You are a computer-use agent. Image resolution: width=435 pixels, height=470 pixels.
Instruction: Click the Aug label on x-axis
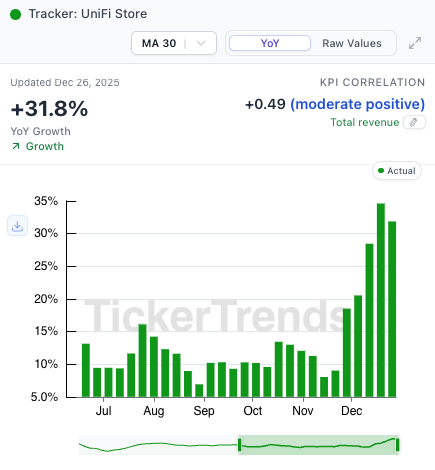point(154,411)
